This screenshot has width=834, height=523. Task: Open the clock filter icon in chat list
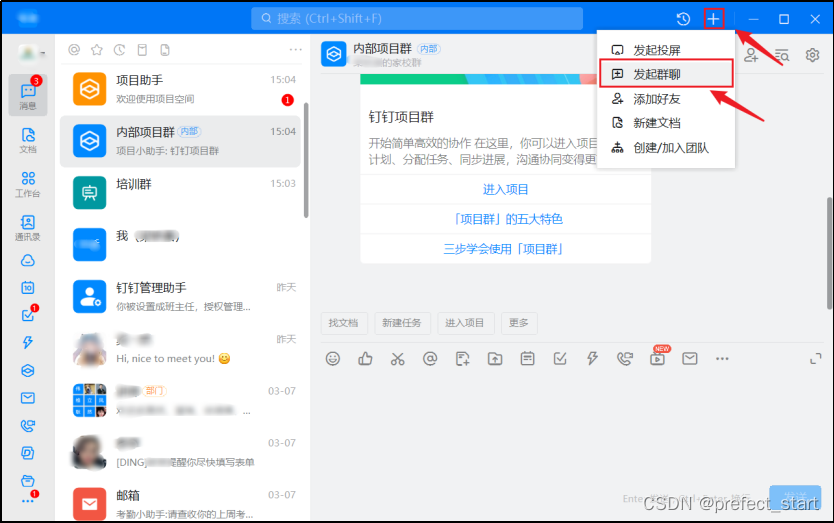pos(119,49)
